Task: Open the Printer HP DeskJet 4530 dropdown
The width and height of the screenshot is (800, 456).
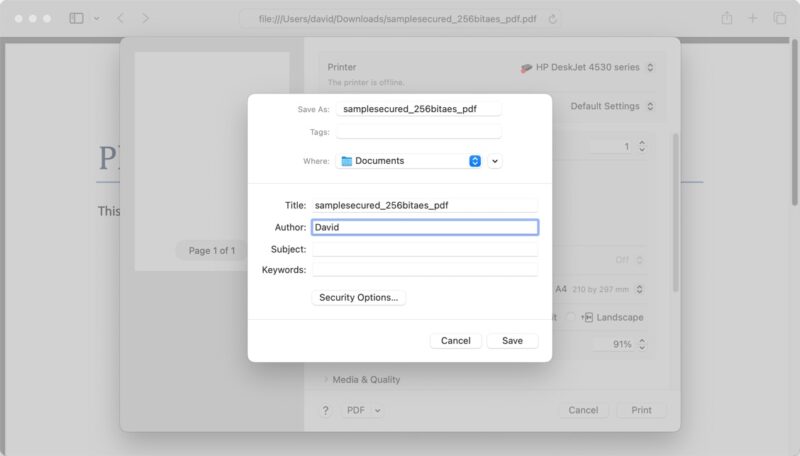Action: (x=587, y=67)
